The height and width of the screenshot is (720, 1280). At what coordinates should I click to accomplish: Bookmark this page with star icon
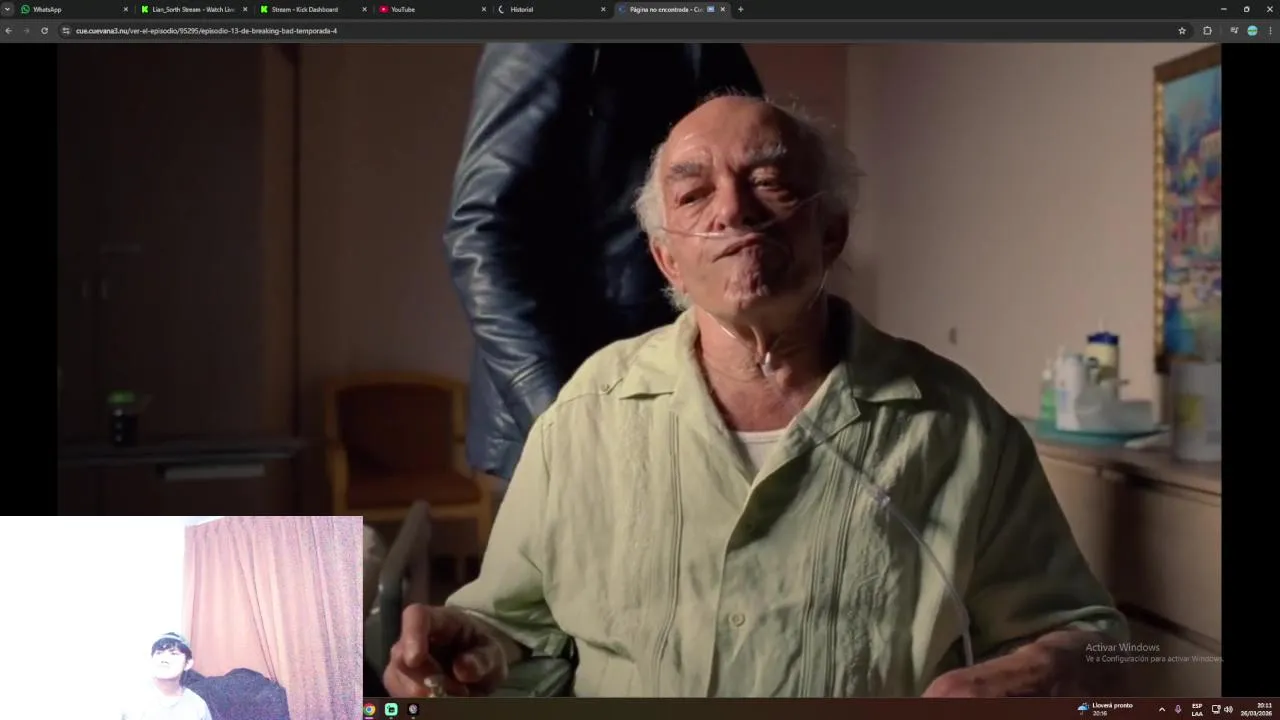1182,31
